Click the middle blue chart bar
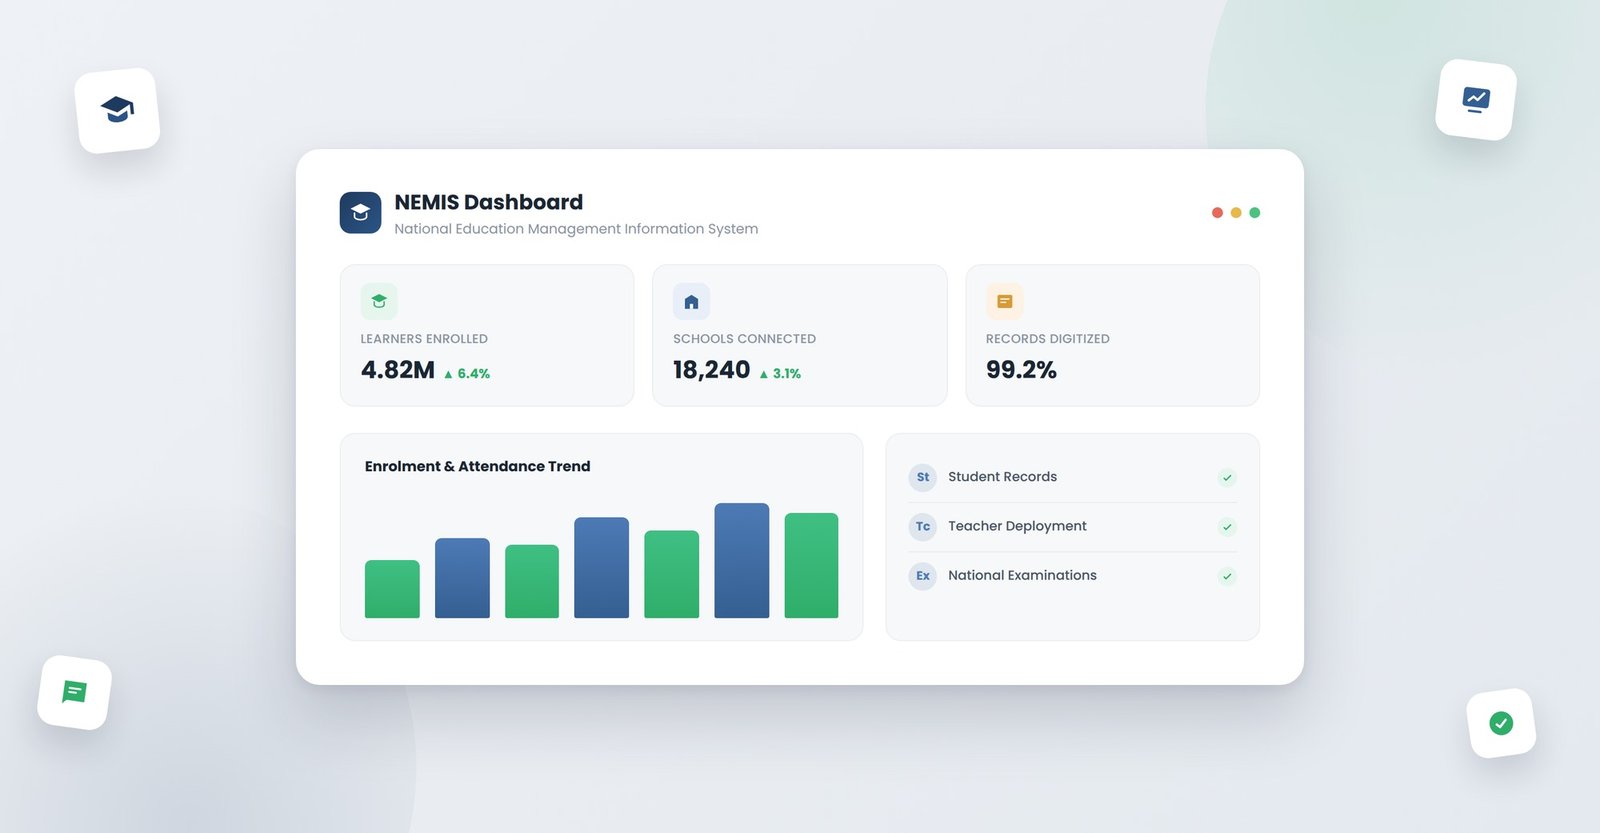 [x=601, y=567]
